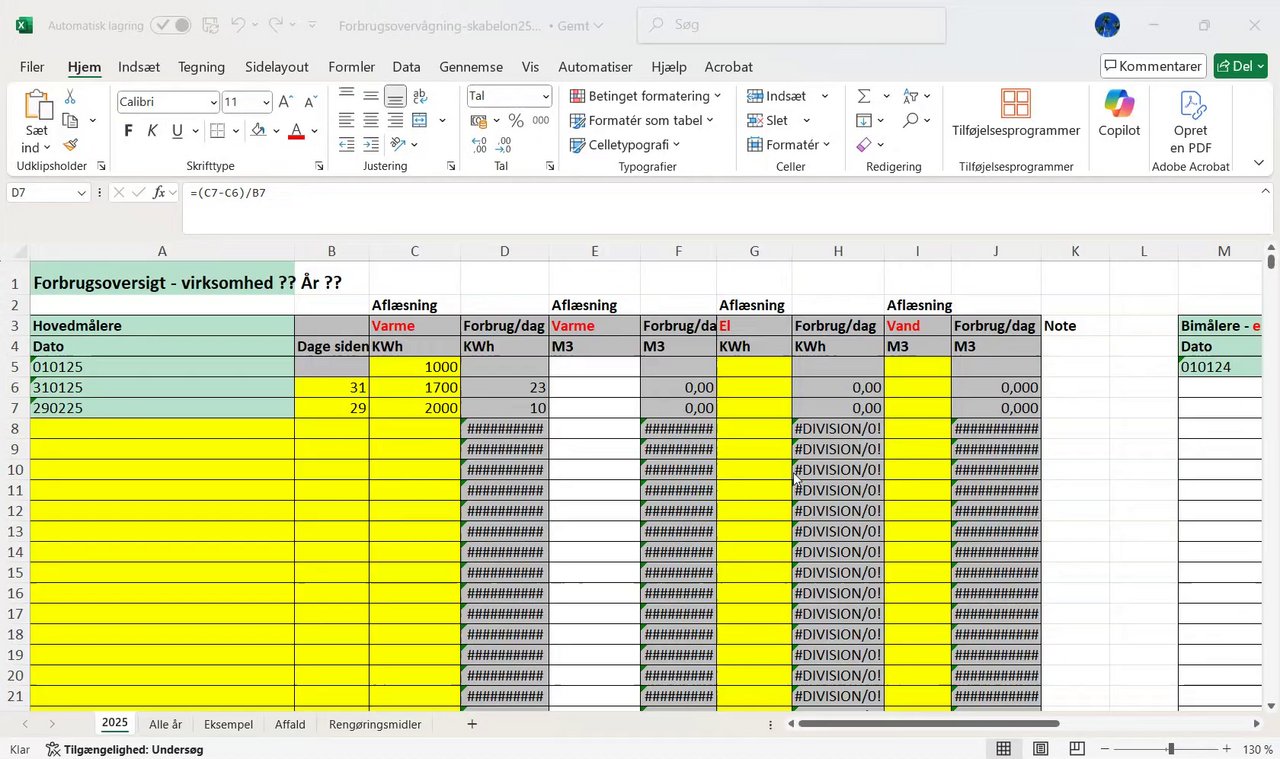Apply bold with the F button
The width and height of the screenshot is (1280, 759).
[128, 131]
